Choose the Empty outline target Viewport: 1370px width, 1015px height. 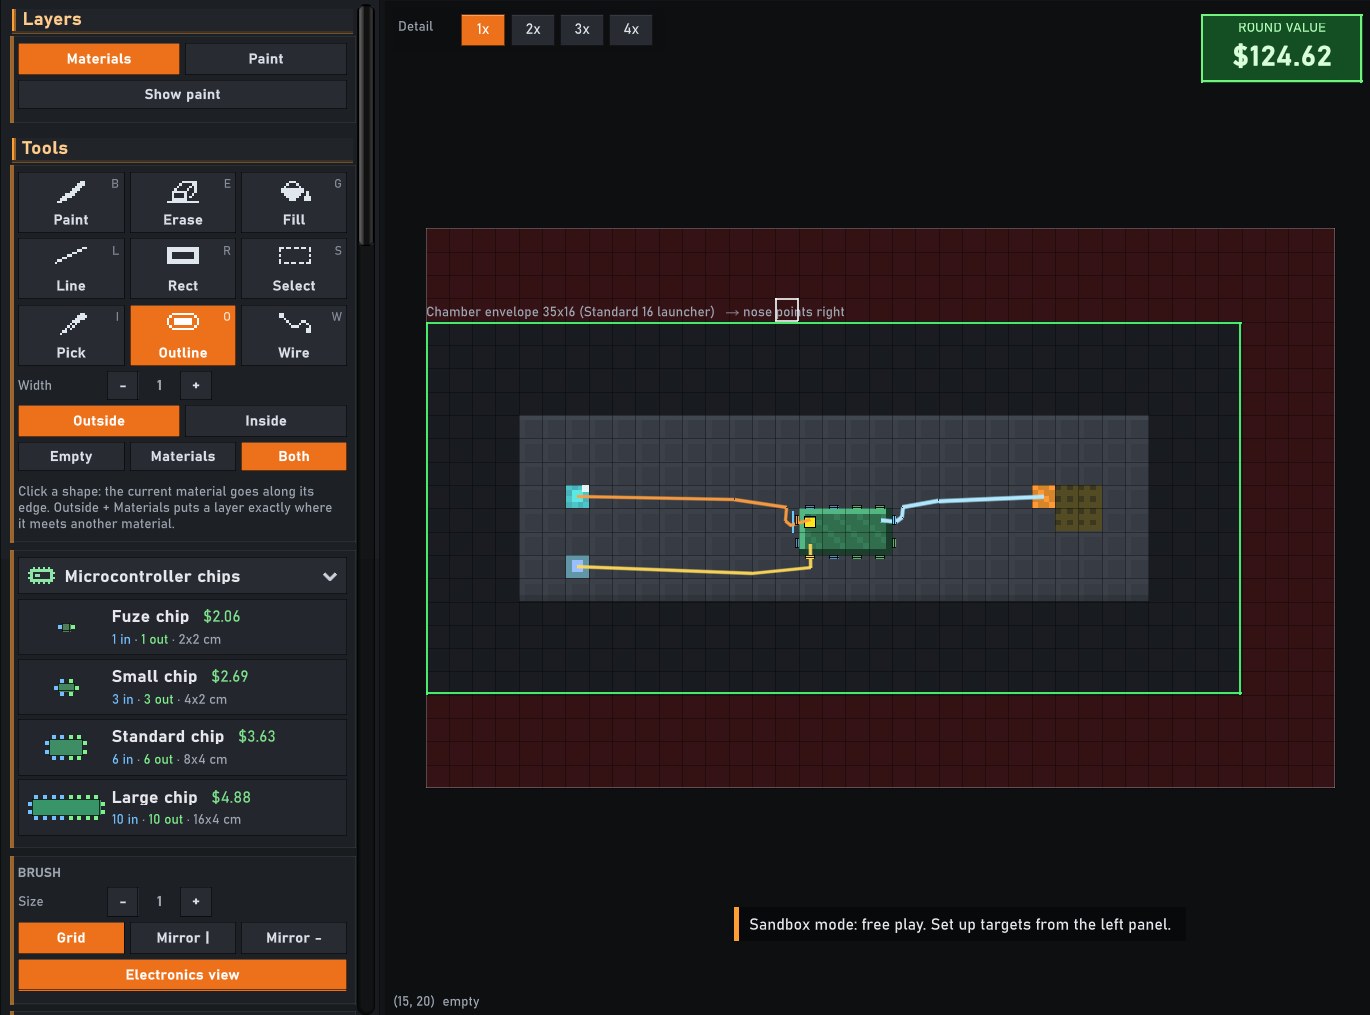coord(71,456)
